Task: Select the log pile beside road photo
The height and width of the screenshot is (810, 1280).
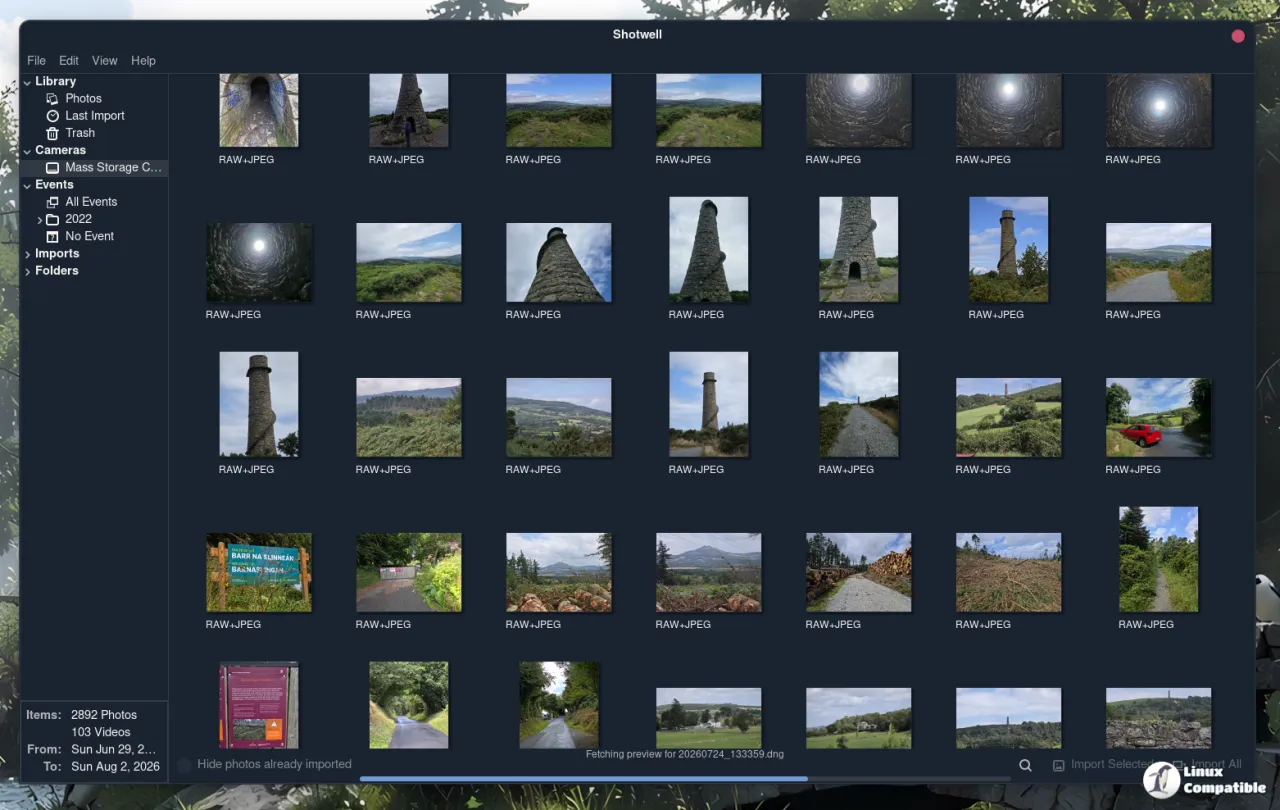Action: 858,572
